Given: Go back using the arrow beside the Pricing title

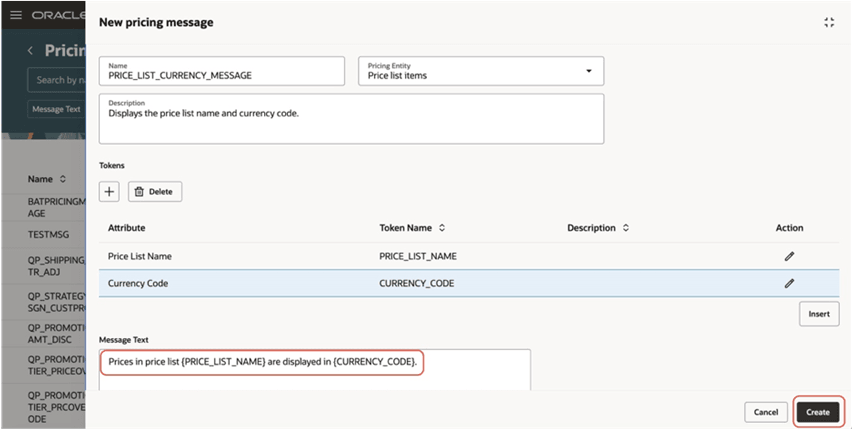Looking at the screenshot, I should click(30, 51).
